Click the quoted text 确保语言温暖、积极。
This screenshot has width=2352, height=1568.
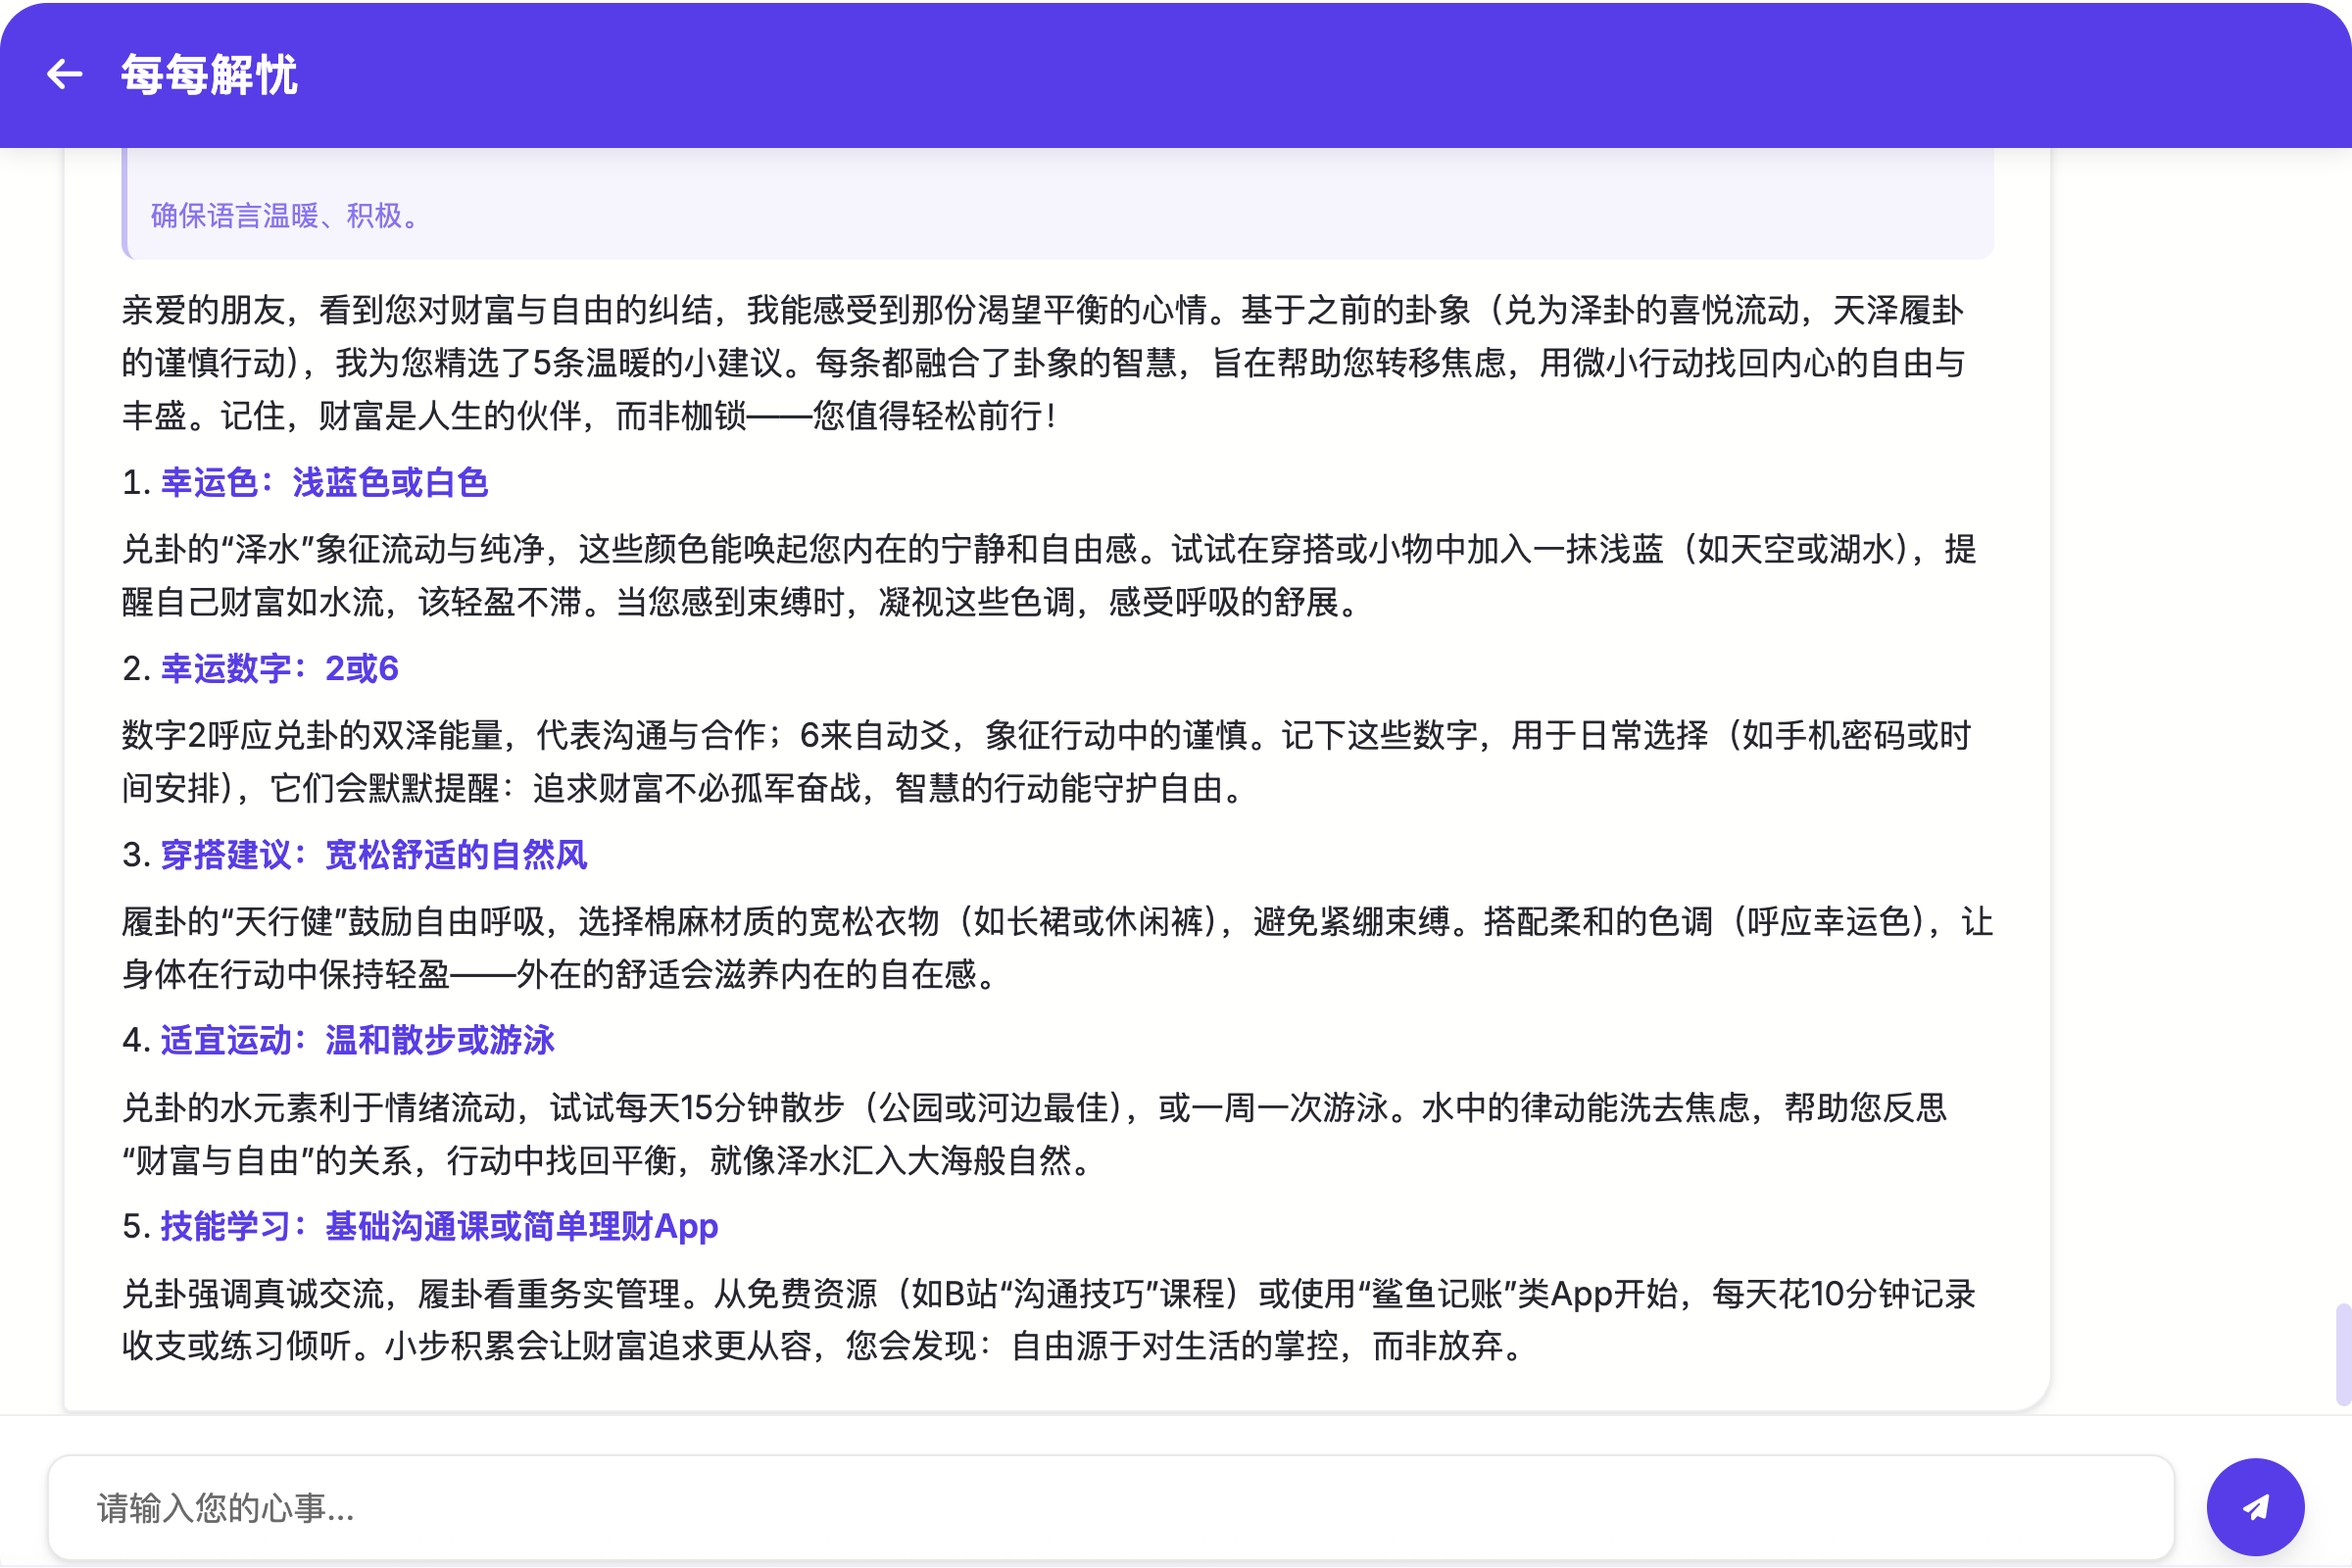coord(284,215)
